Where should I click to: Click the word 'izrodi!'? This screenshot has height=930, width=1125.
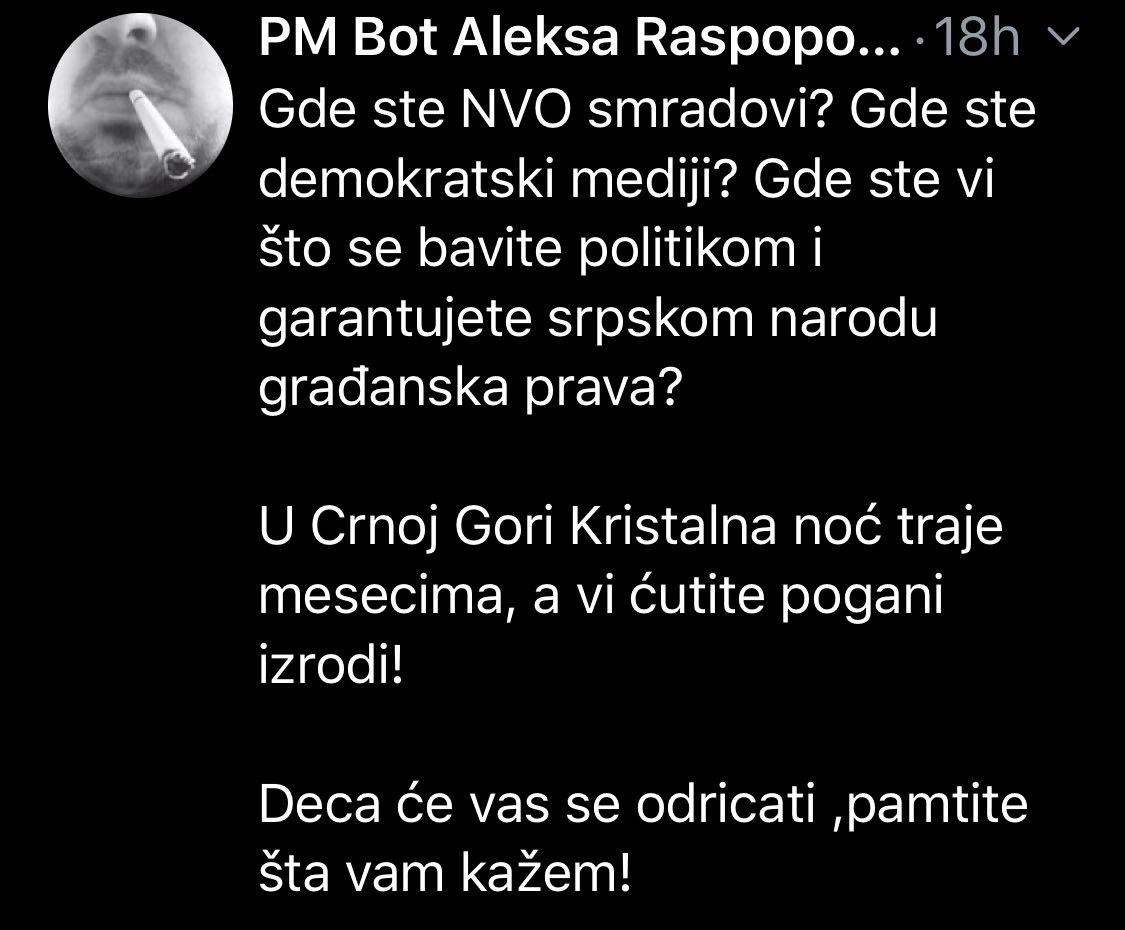pos(331,666)
